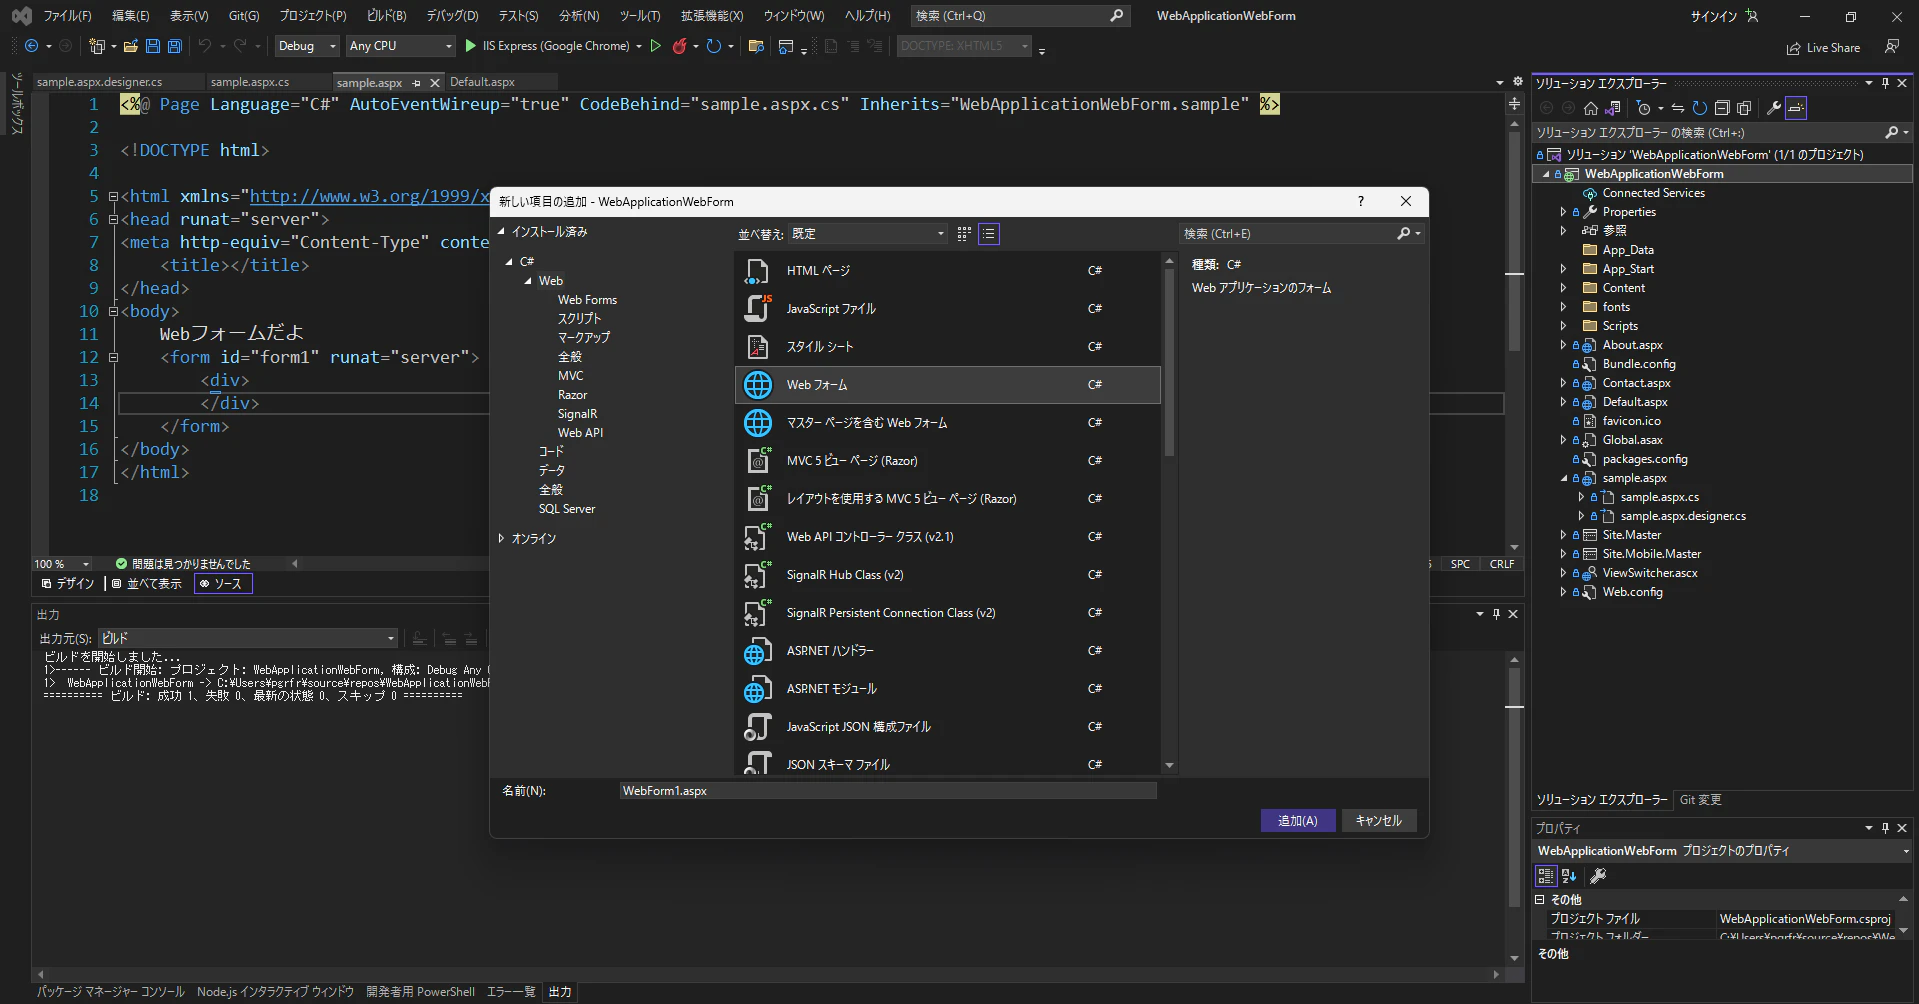This screenshot has width=1919, height=1004.
Task: Click the w3.org namespace link in the code
Action: pyautogui.click(x=369, y=196)
